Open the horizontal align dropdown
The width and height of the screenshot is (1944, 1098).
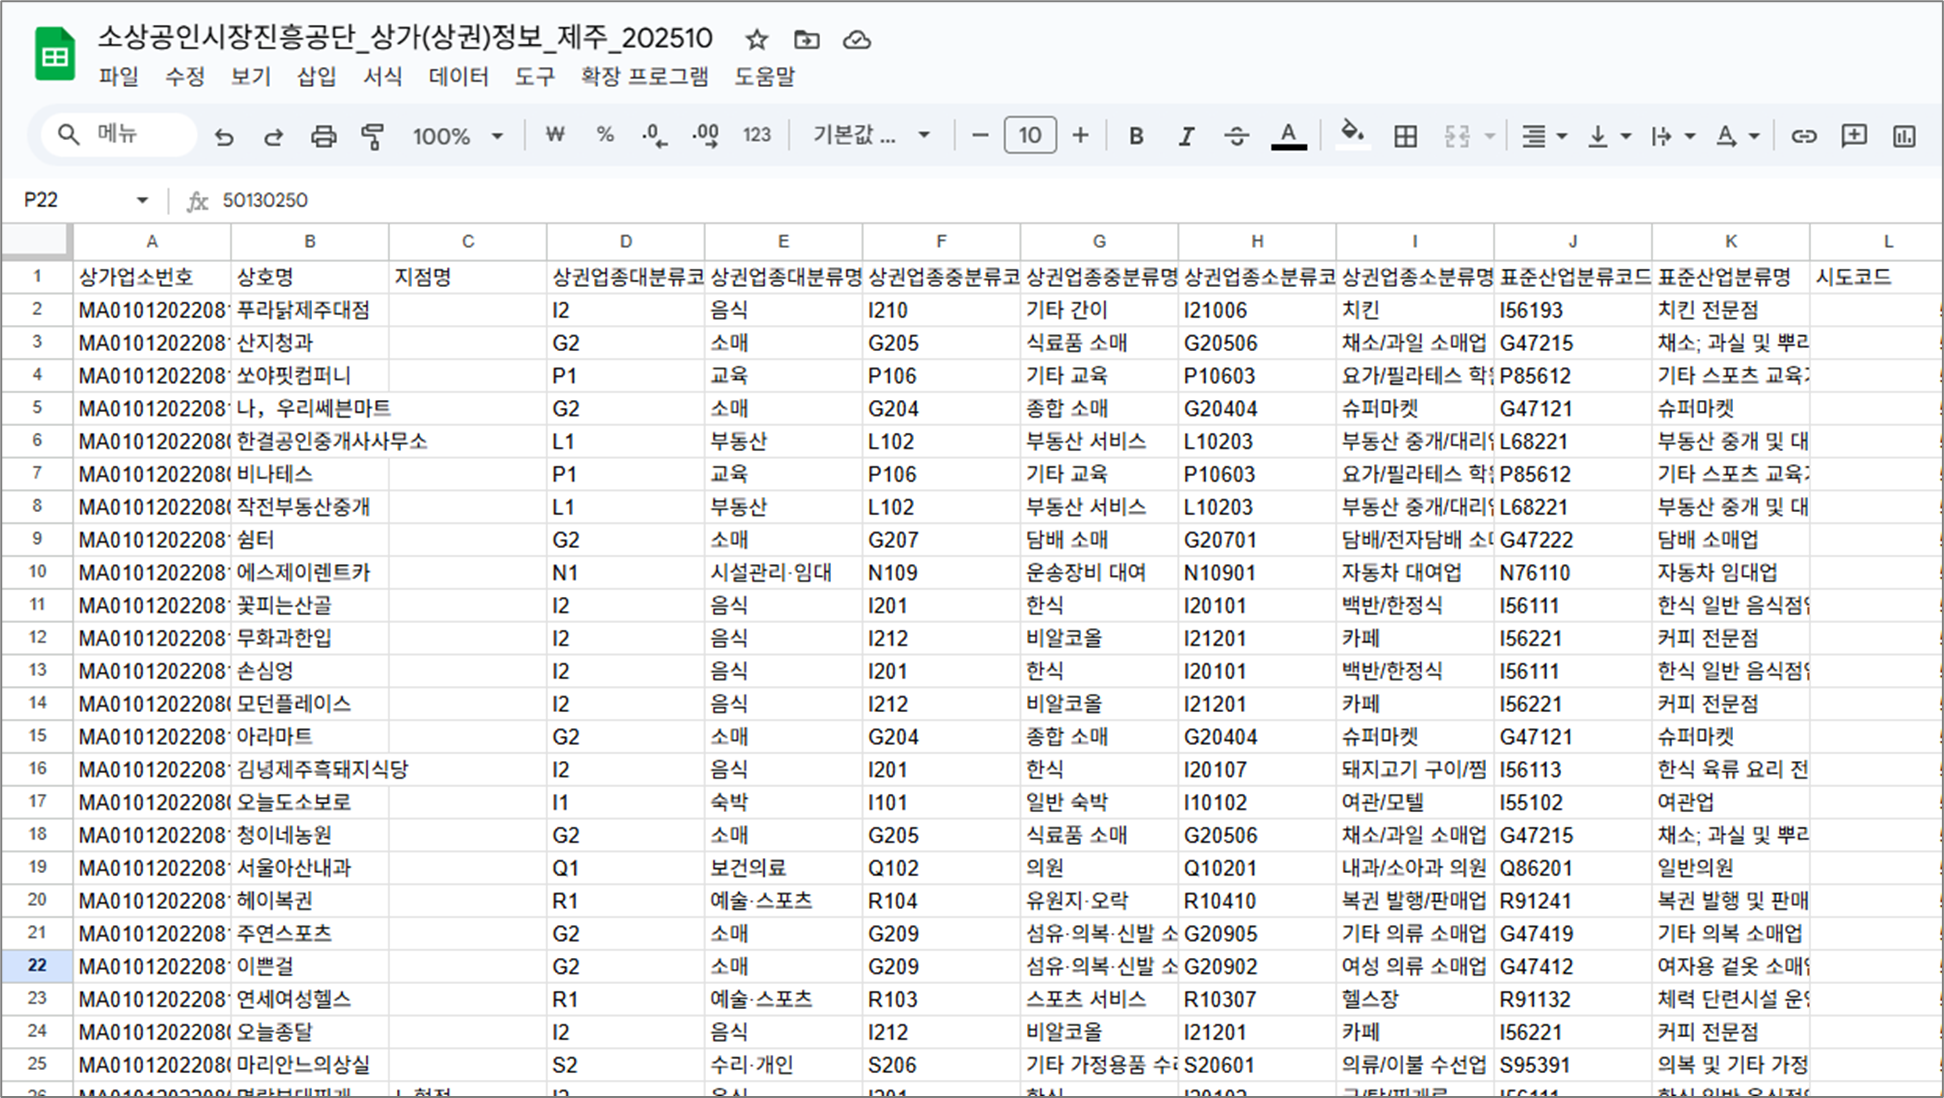(x=1543, y=136)
